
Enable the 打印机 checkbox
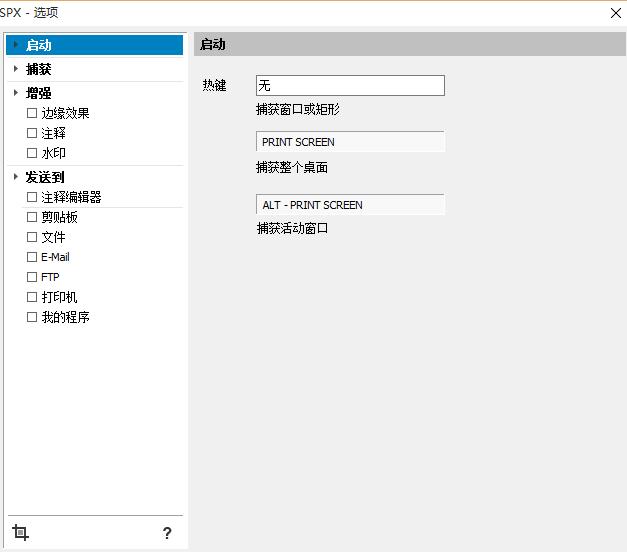(32, 297)
